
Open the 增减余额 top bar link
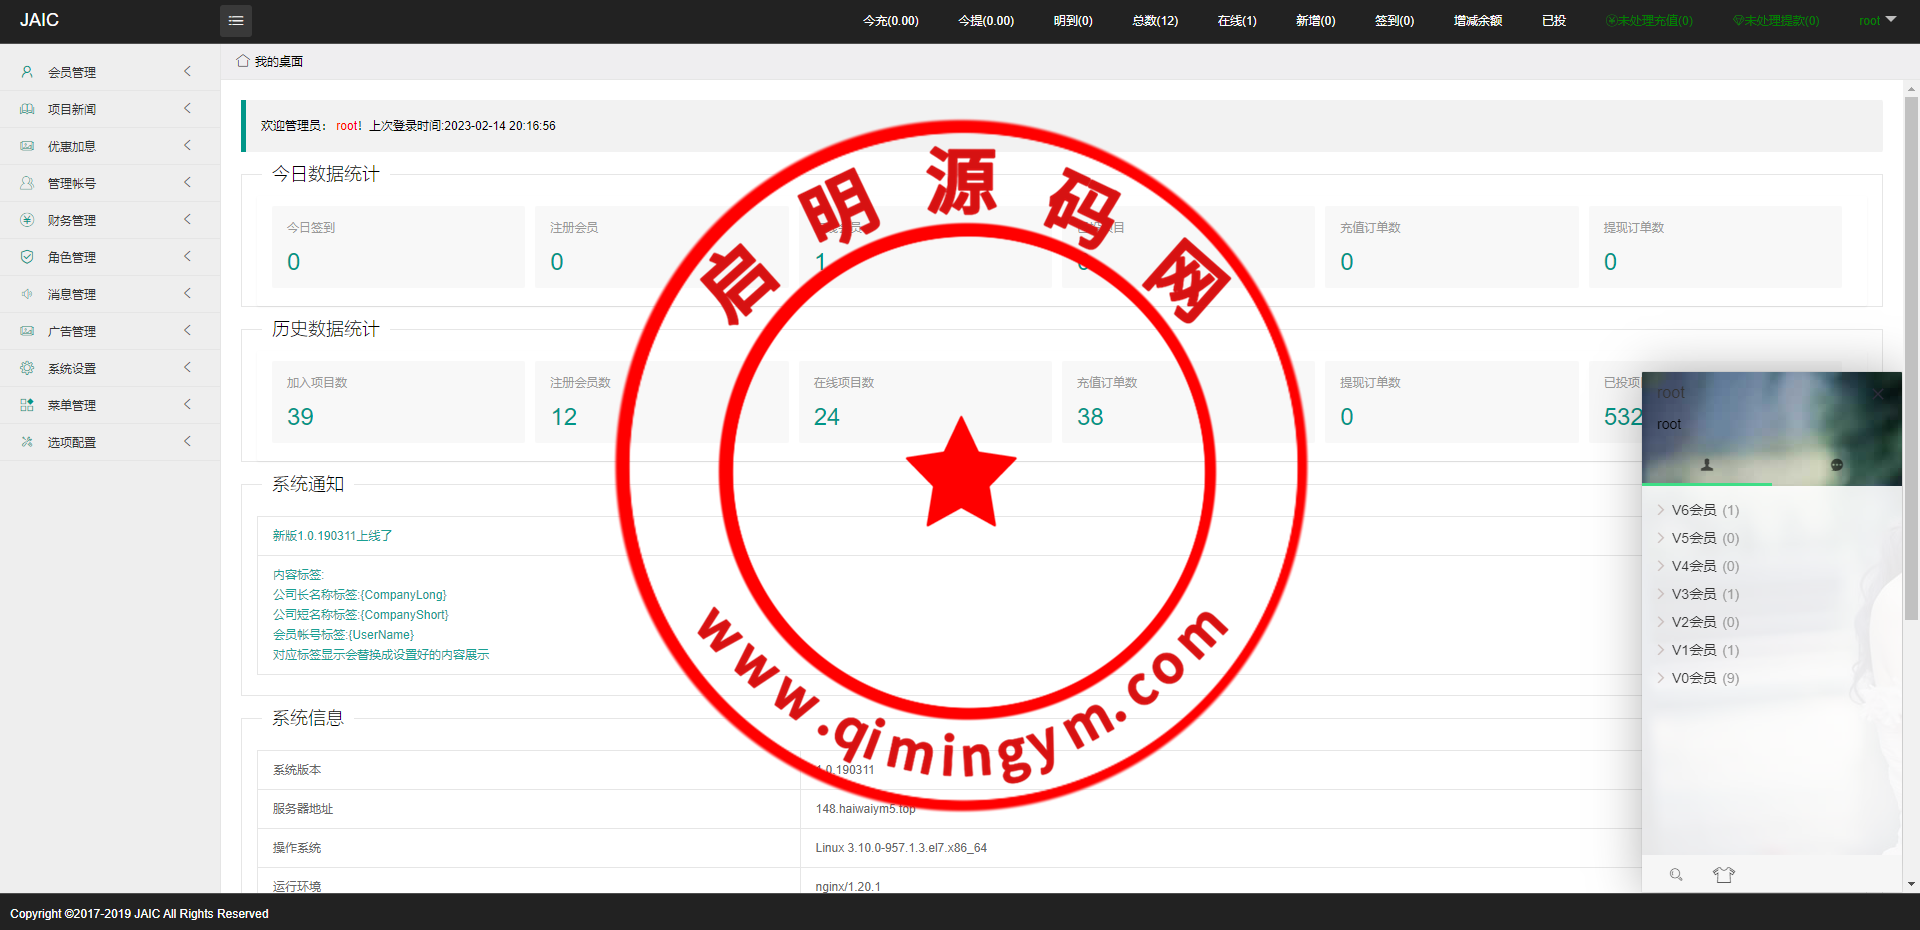click(1477, 20)
